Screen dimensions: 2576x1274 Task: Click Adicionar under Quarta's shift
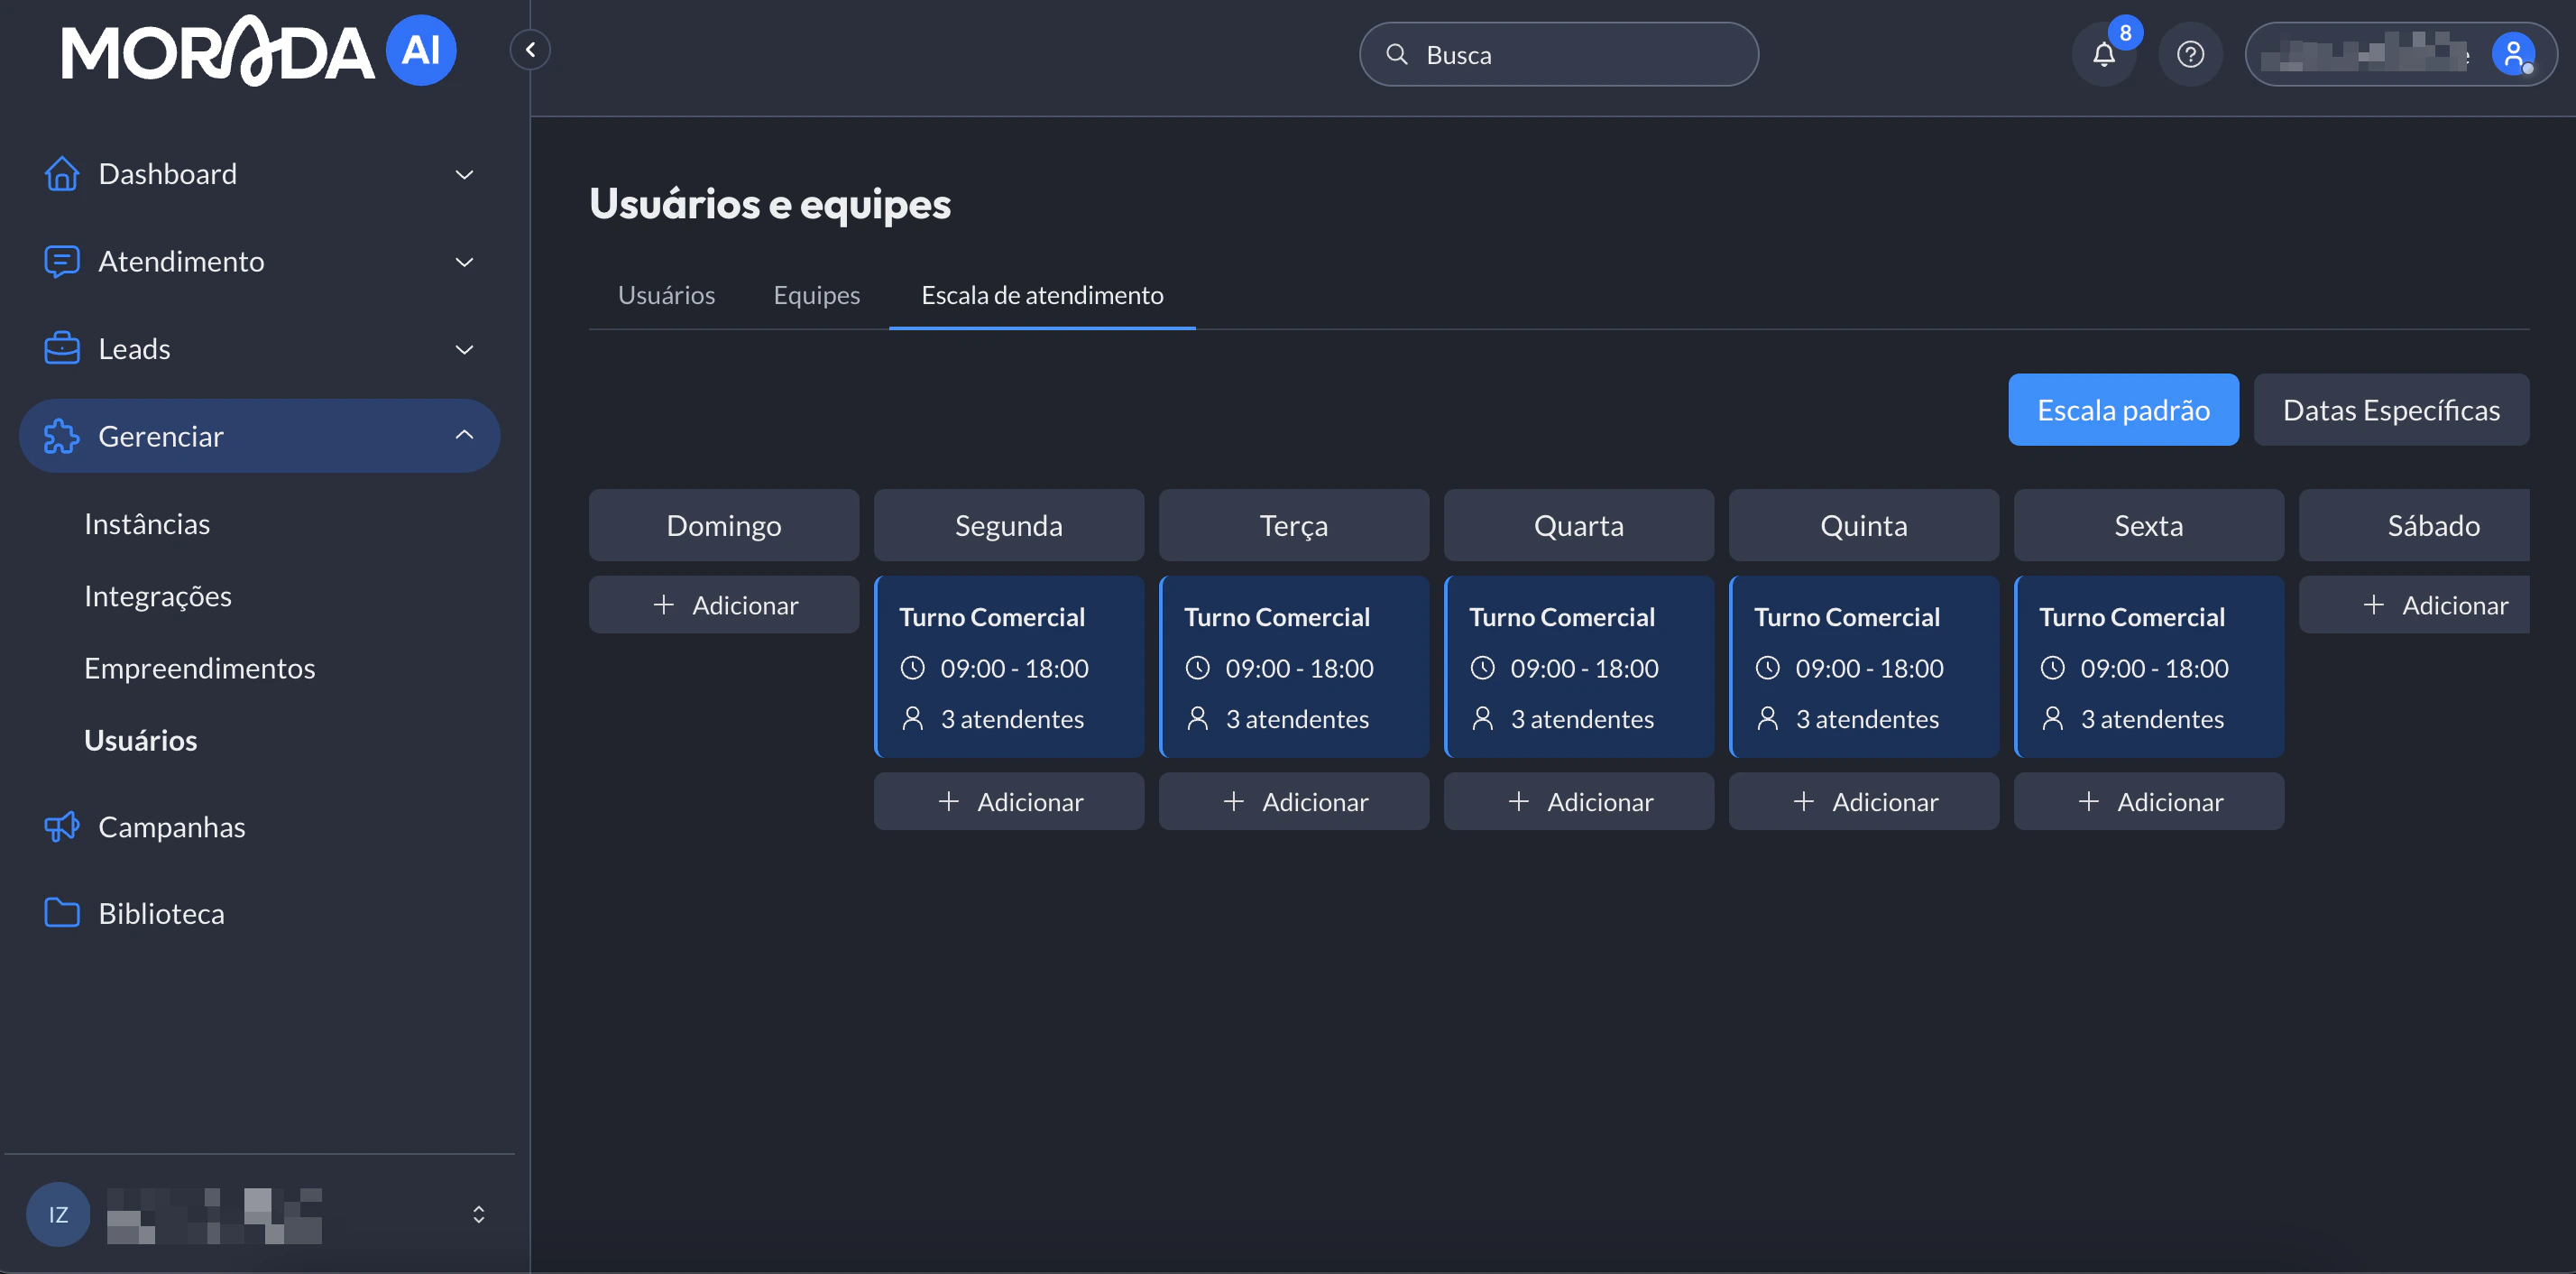click(x=1578, y=800)
